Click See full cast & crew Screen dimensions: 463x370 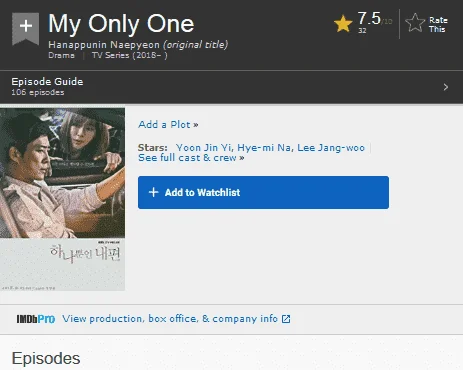pos(191,158)
